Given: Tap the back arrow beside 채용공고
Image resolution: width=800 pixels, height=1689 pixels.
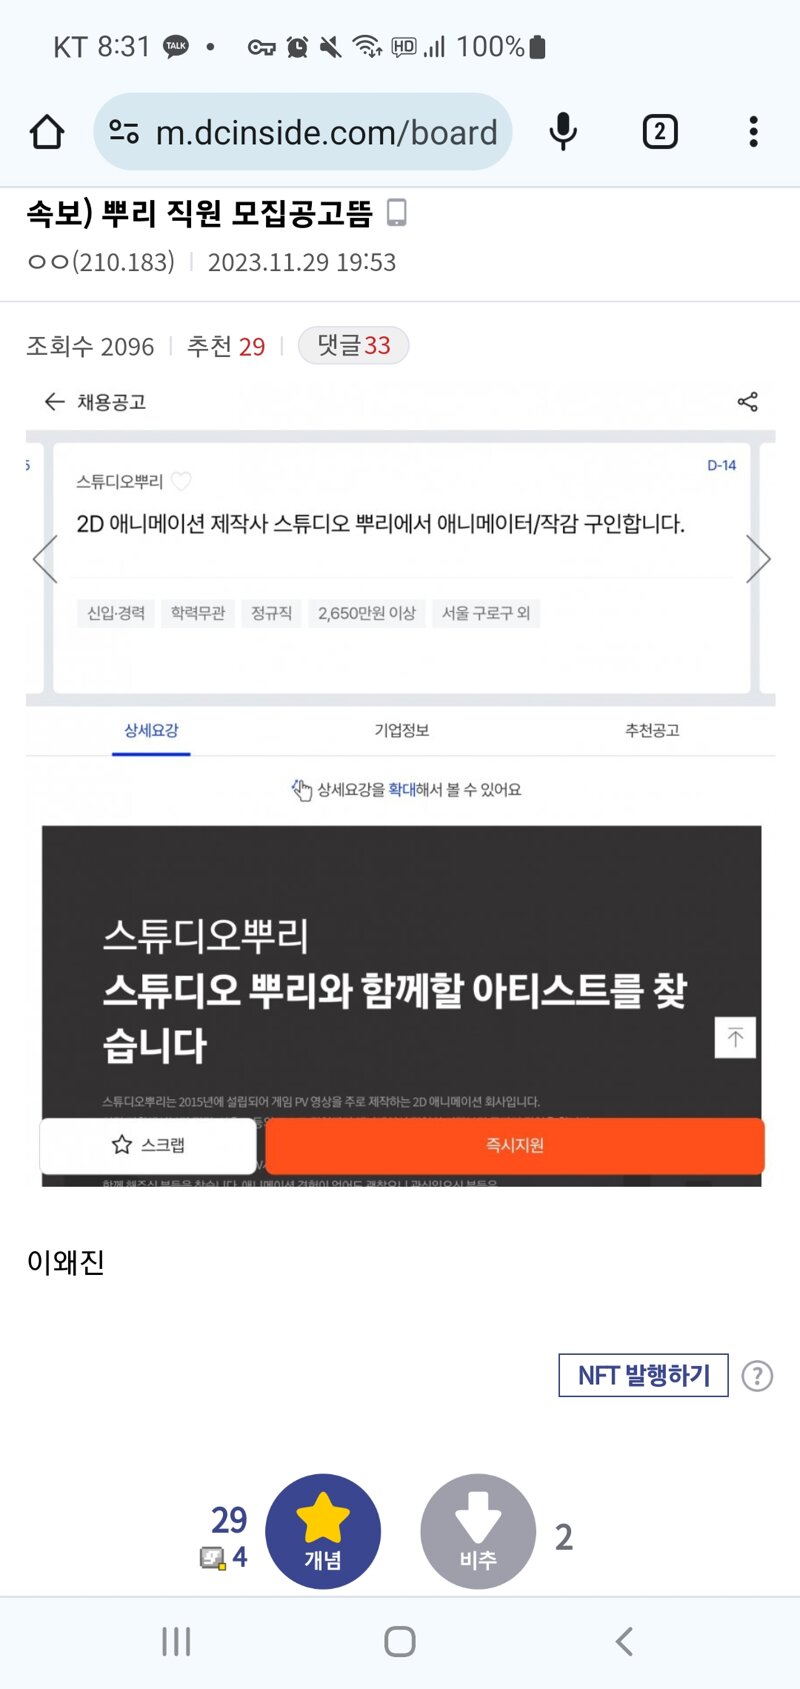Looking at the screenshot, I should (54, 402).
